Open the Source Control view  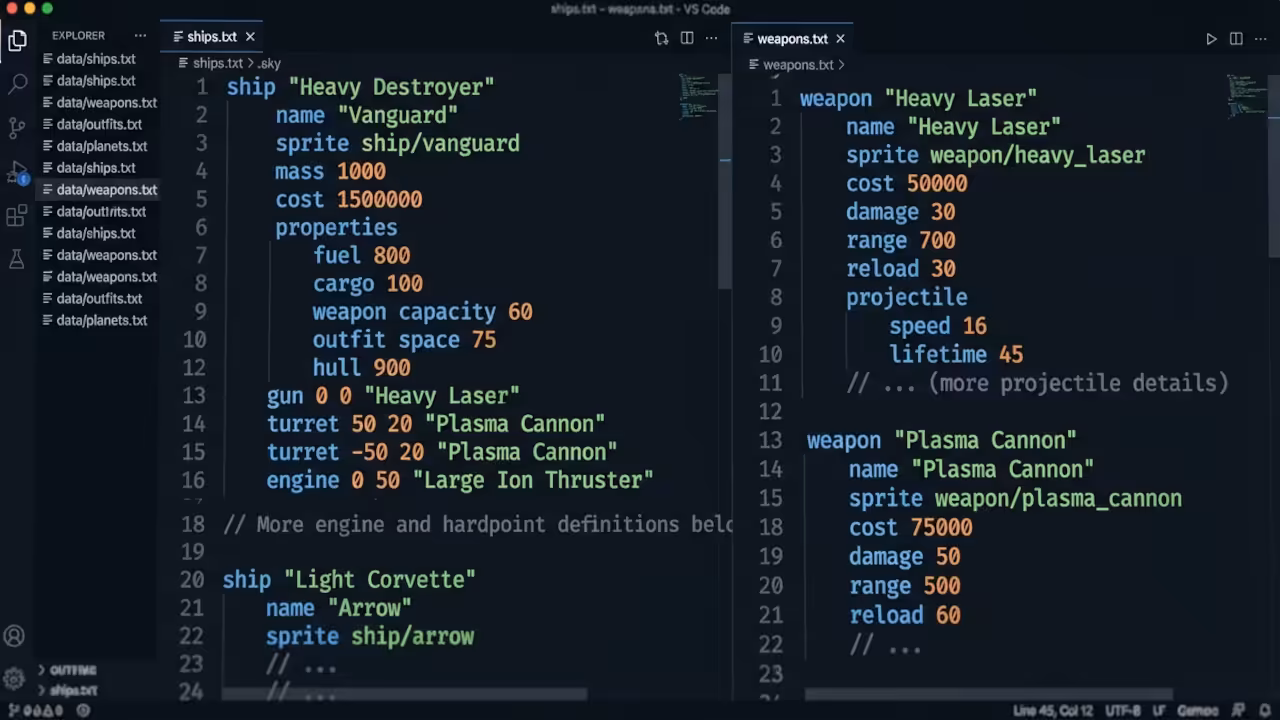click(17, 128)
